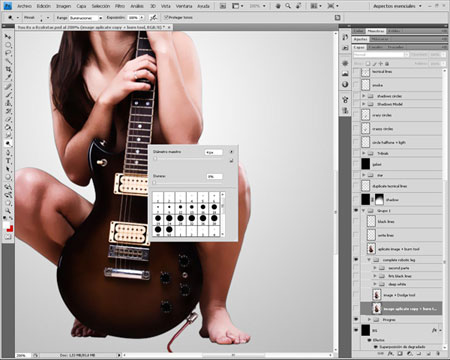This screenshot has width=450, height=360.
Task: Hide the BG layer
Action: pos(356,330)
